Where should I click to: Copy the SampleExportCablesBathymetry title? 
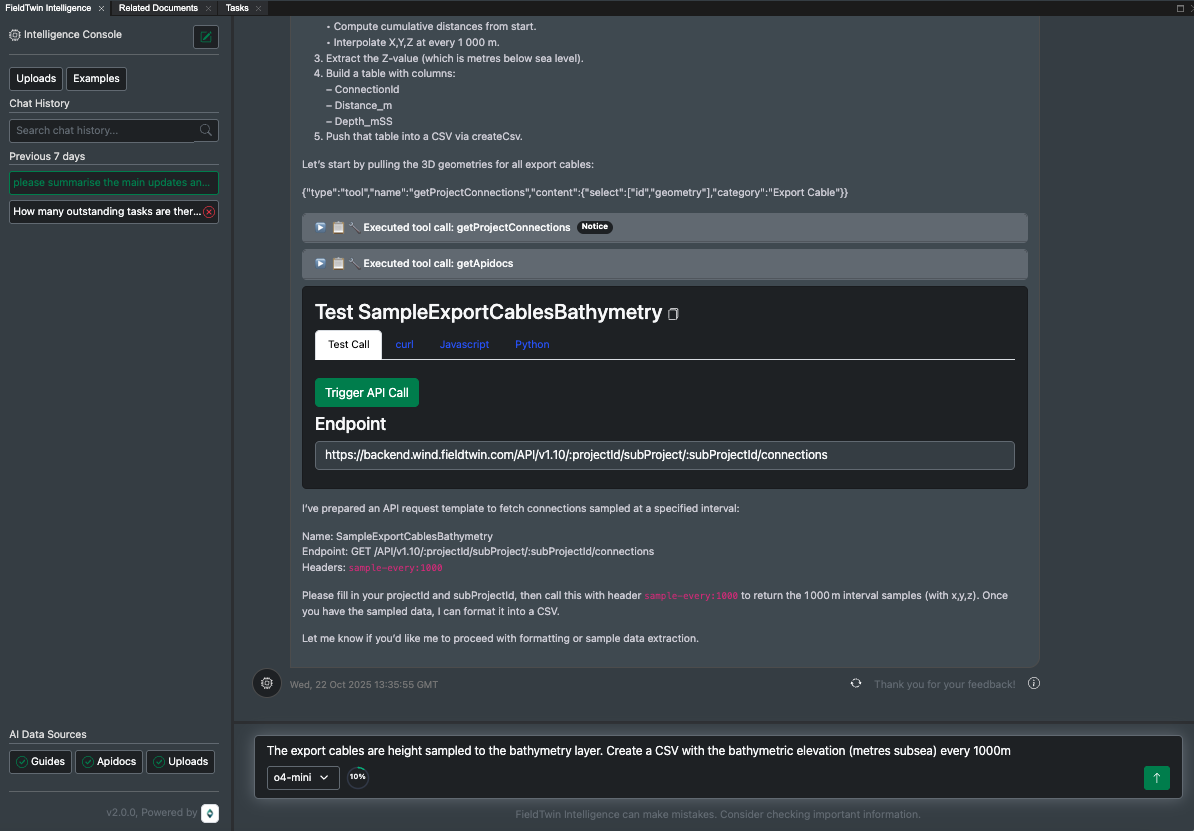click(673, 314)
